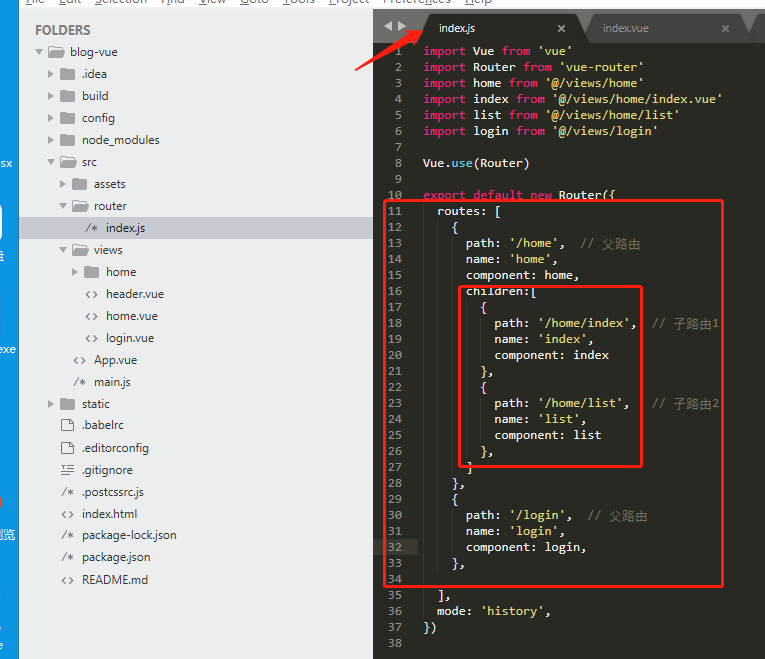The image size is (765, 659).
Task: Open header.vue from the sidebar
Action: (135, 294)
